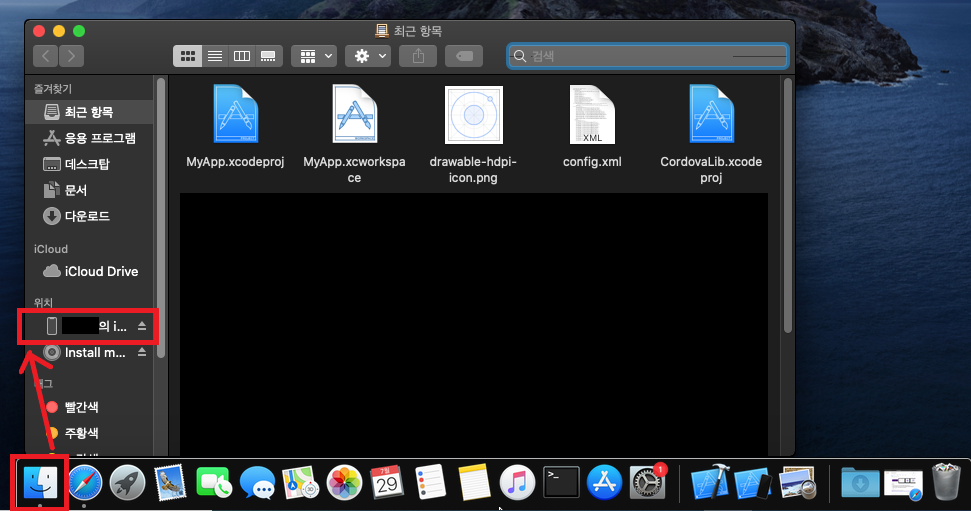
Task: Open Downloads folder stack in Dock
Action: click(x=860, y=483)
